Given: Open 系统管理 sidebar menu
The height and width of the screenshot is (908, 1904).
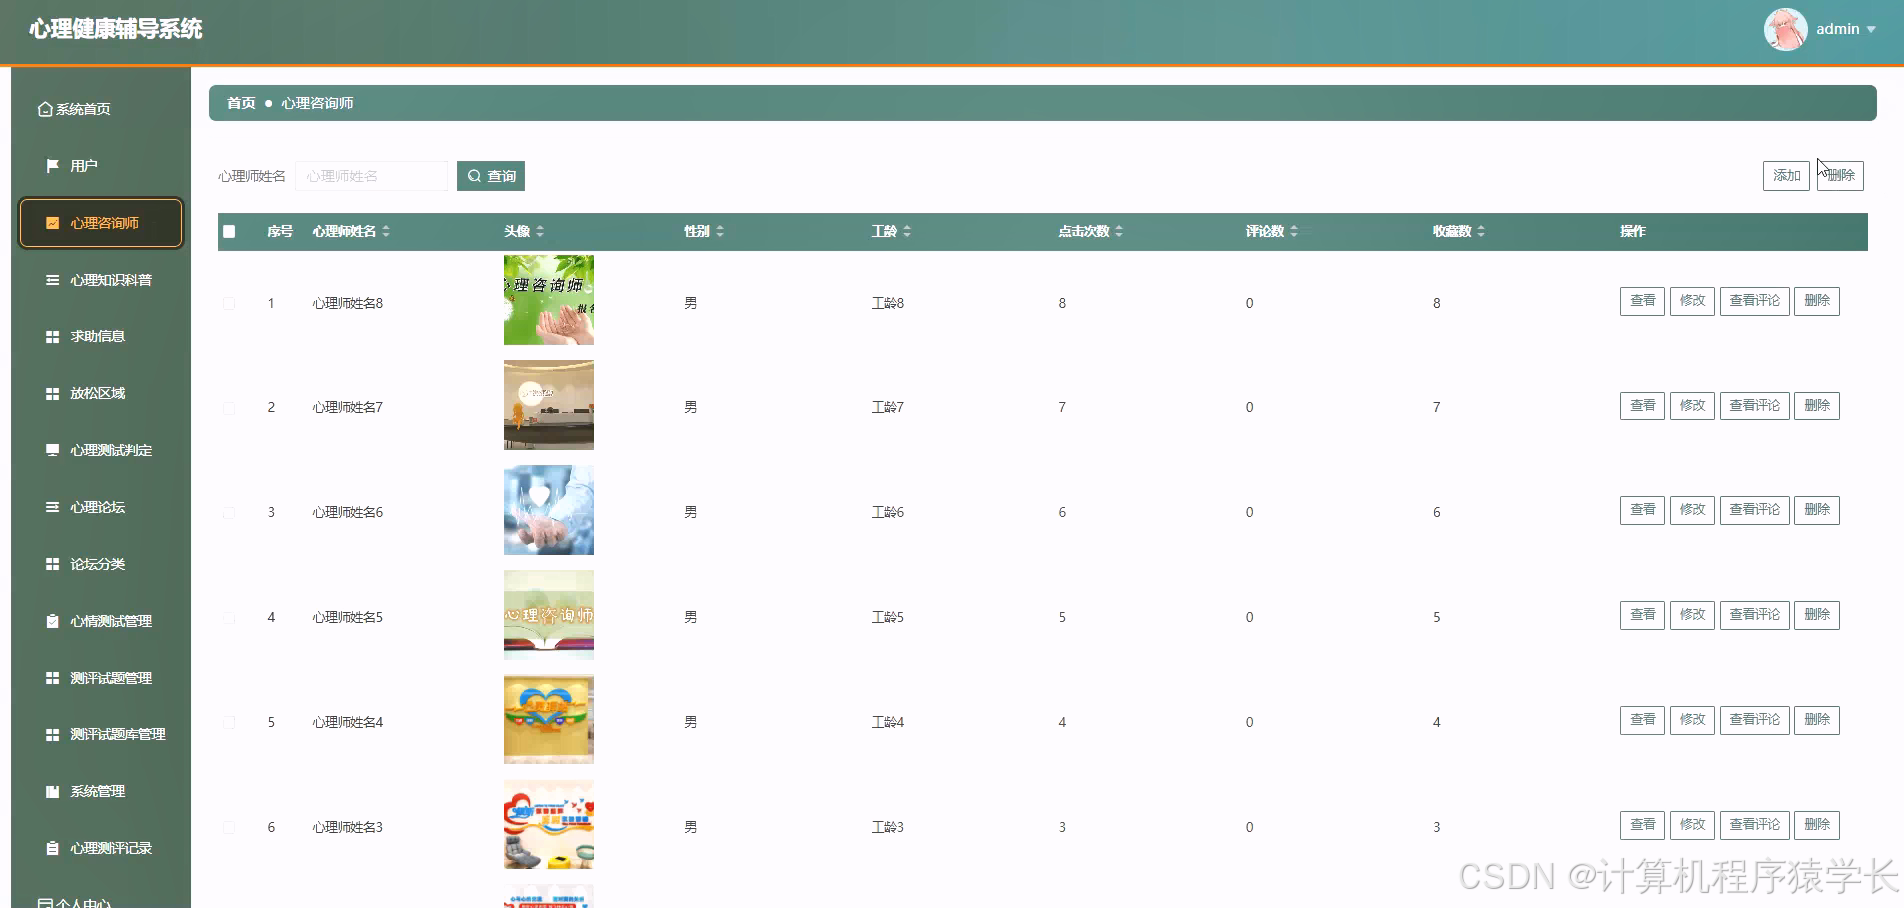Looking at the screenshot, I should (100, 791).
